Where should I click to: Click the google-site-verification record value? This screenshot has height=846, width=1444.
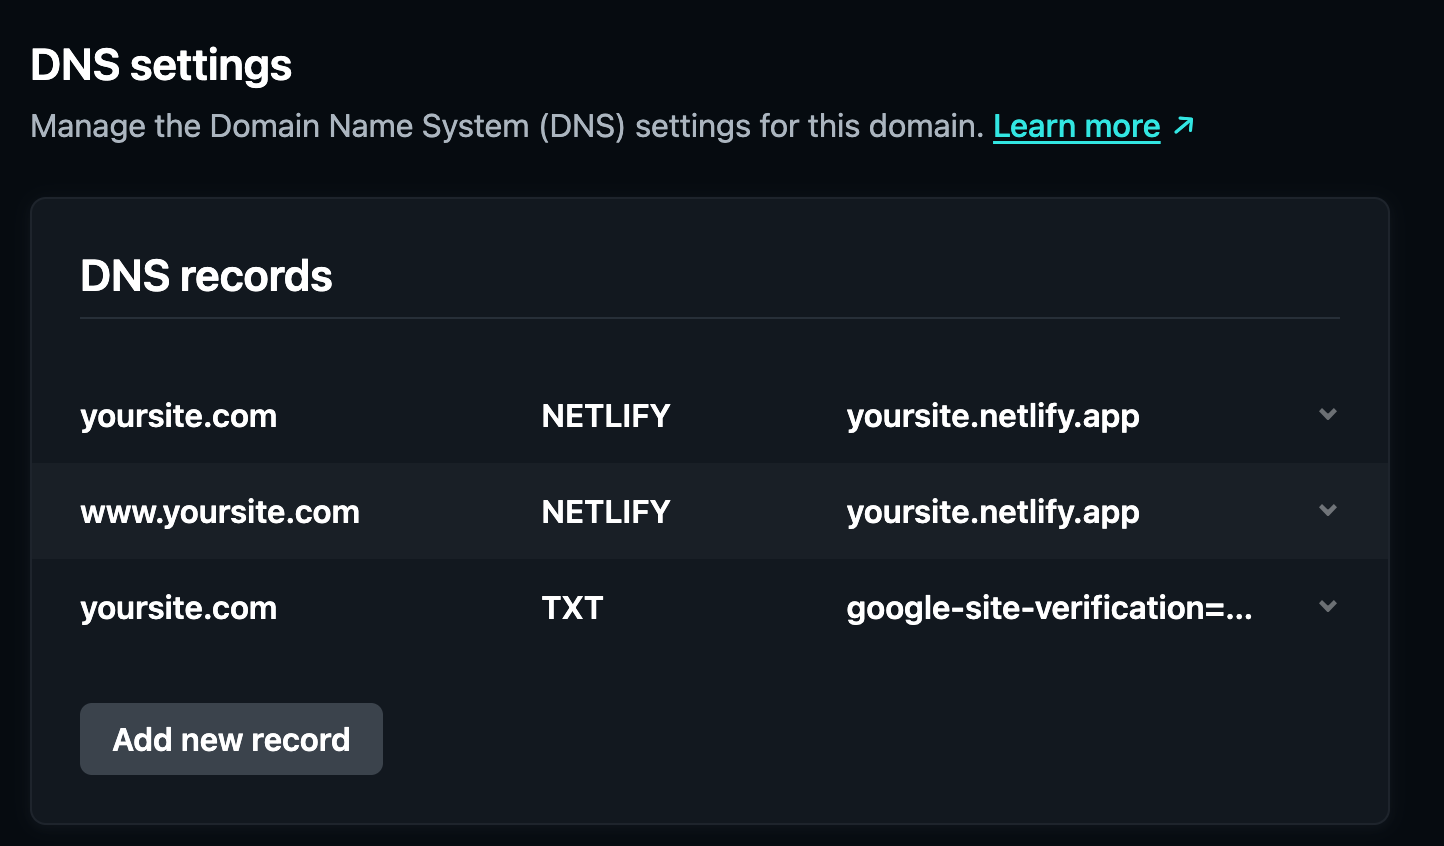[1048, 608]
